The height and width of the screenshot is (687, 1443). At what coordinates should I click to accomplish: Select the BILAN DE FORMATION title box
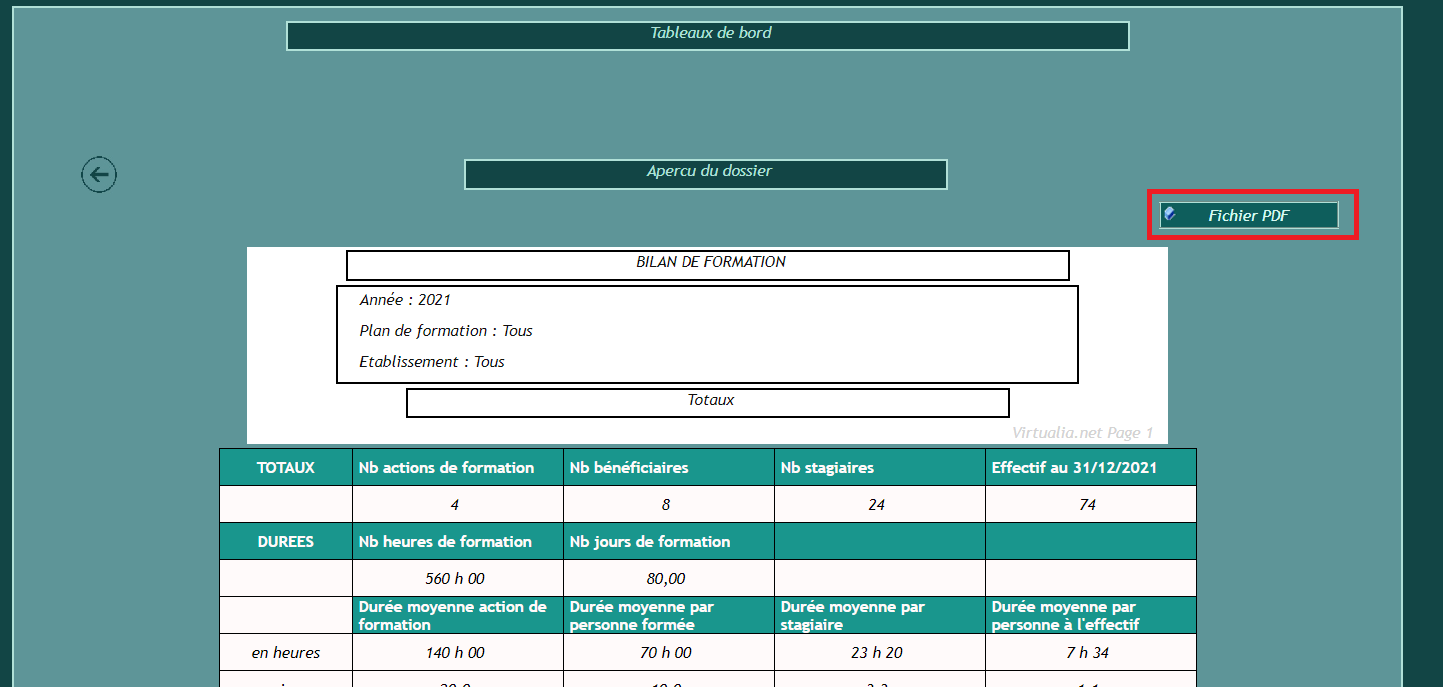[708, 265]
